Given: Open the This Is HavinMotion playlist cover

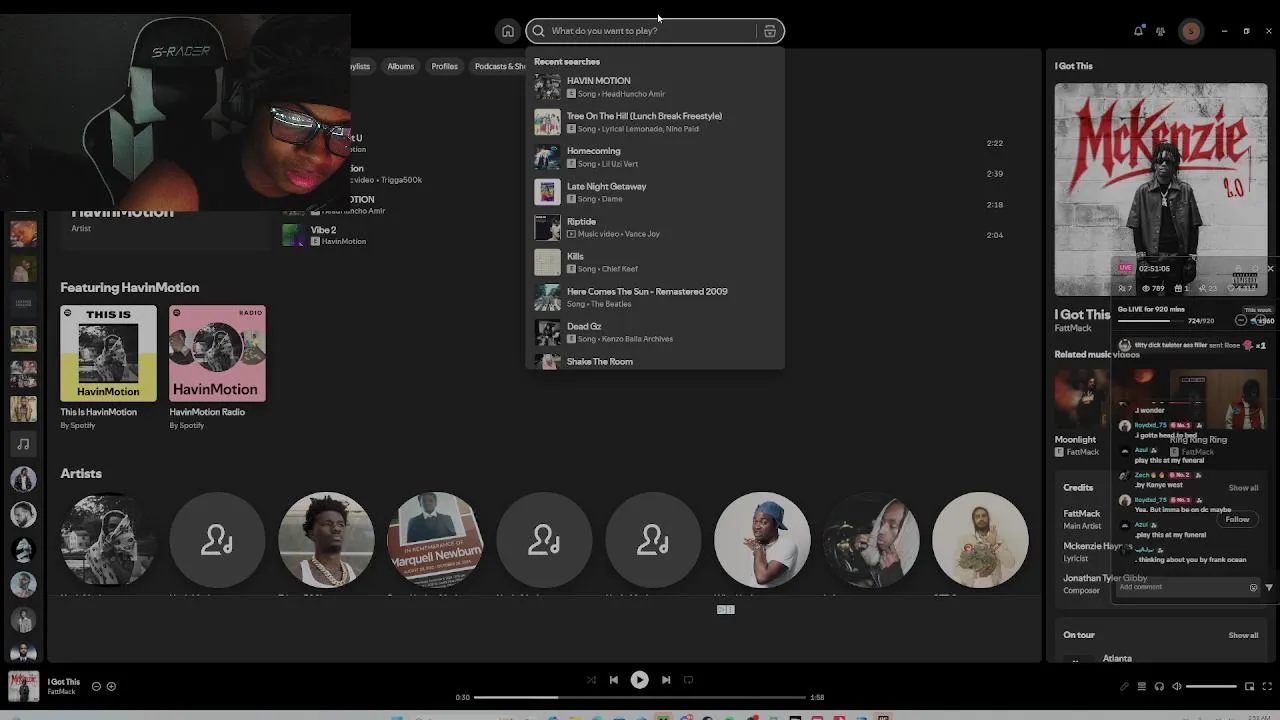Looking at the screenshot, I should coord(108,354).
